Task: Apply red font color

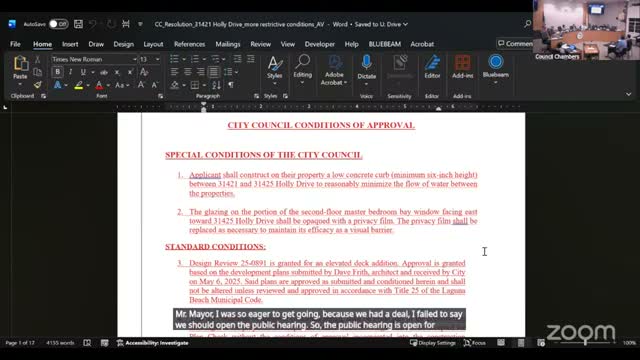Action: tap(99, 85)
